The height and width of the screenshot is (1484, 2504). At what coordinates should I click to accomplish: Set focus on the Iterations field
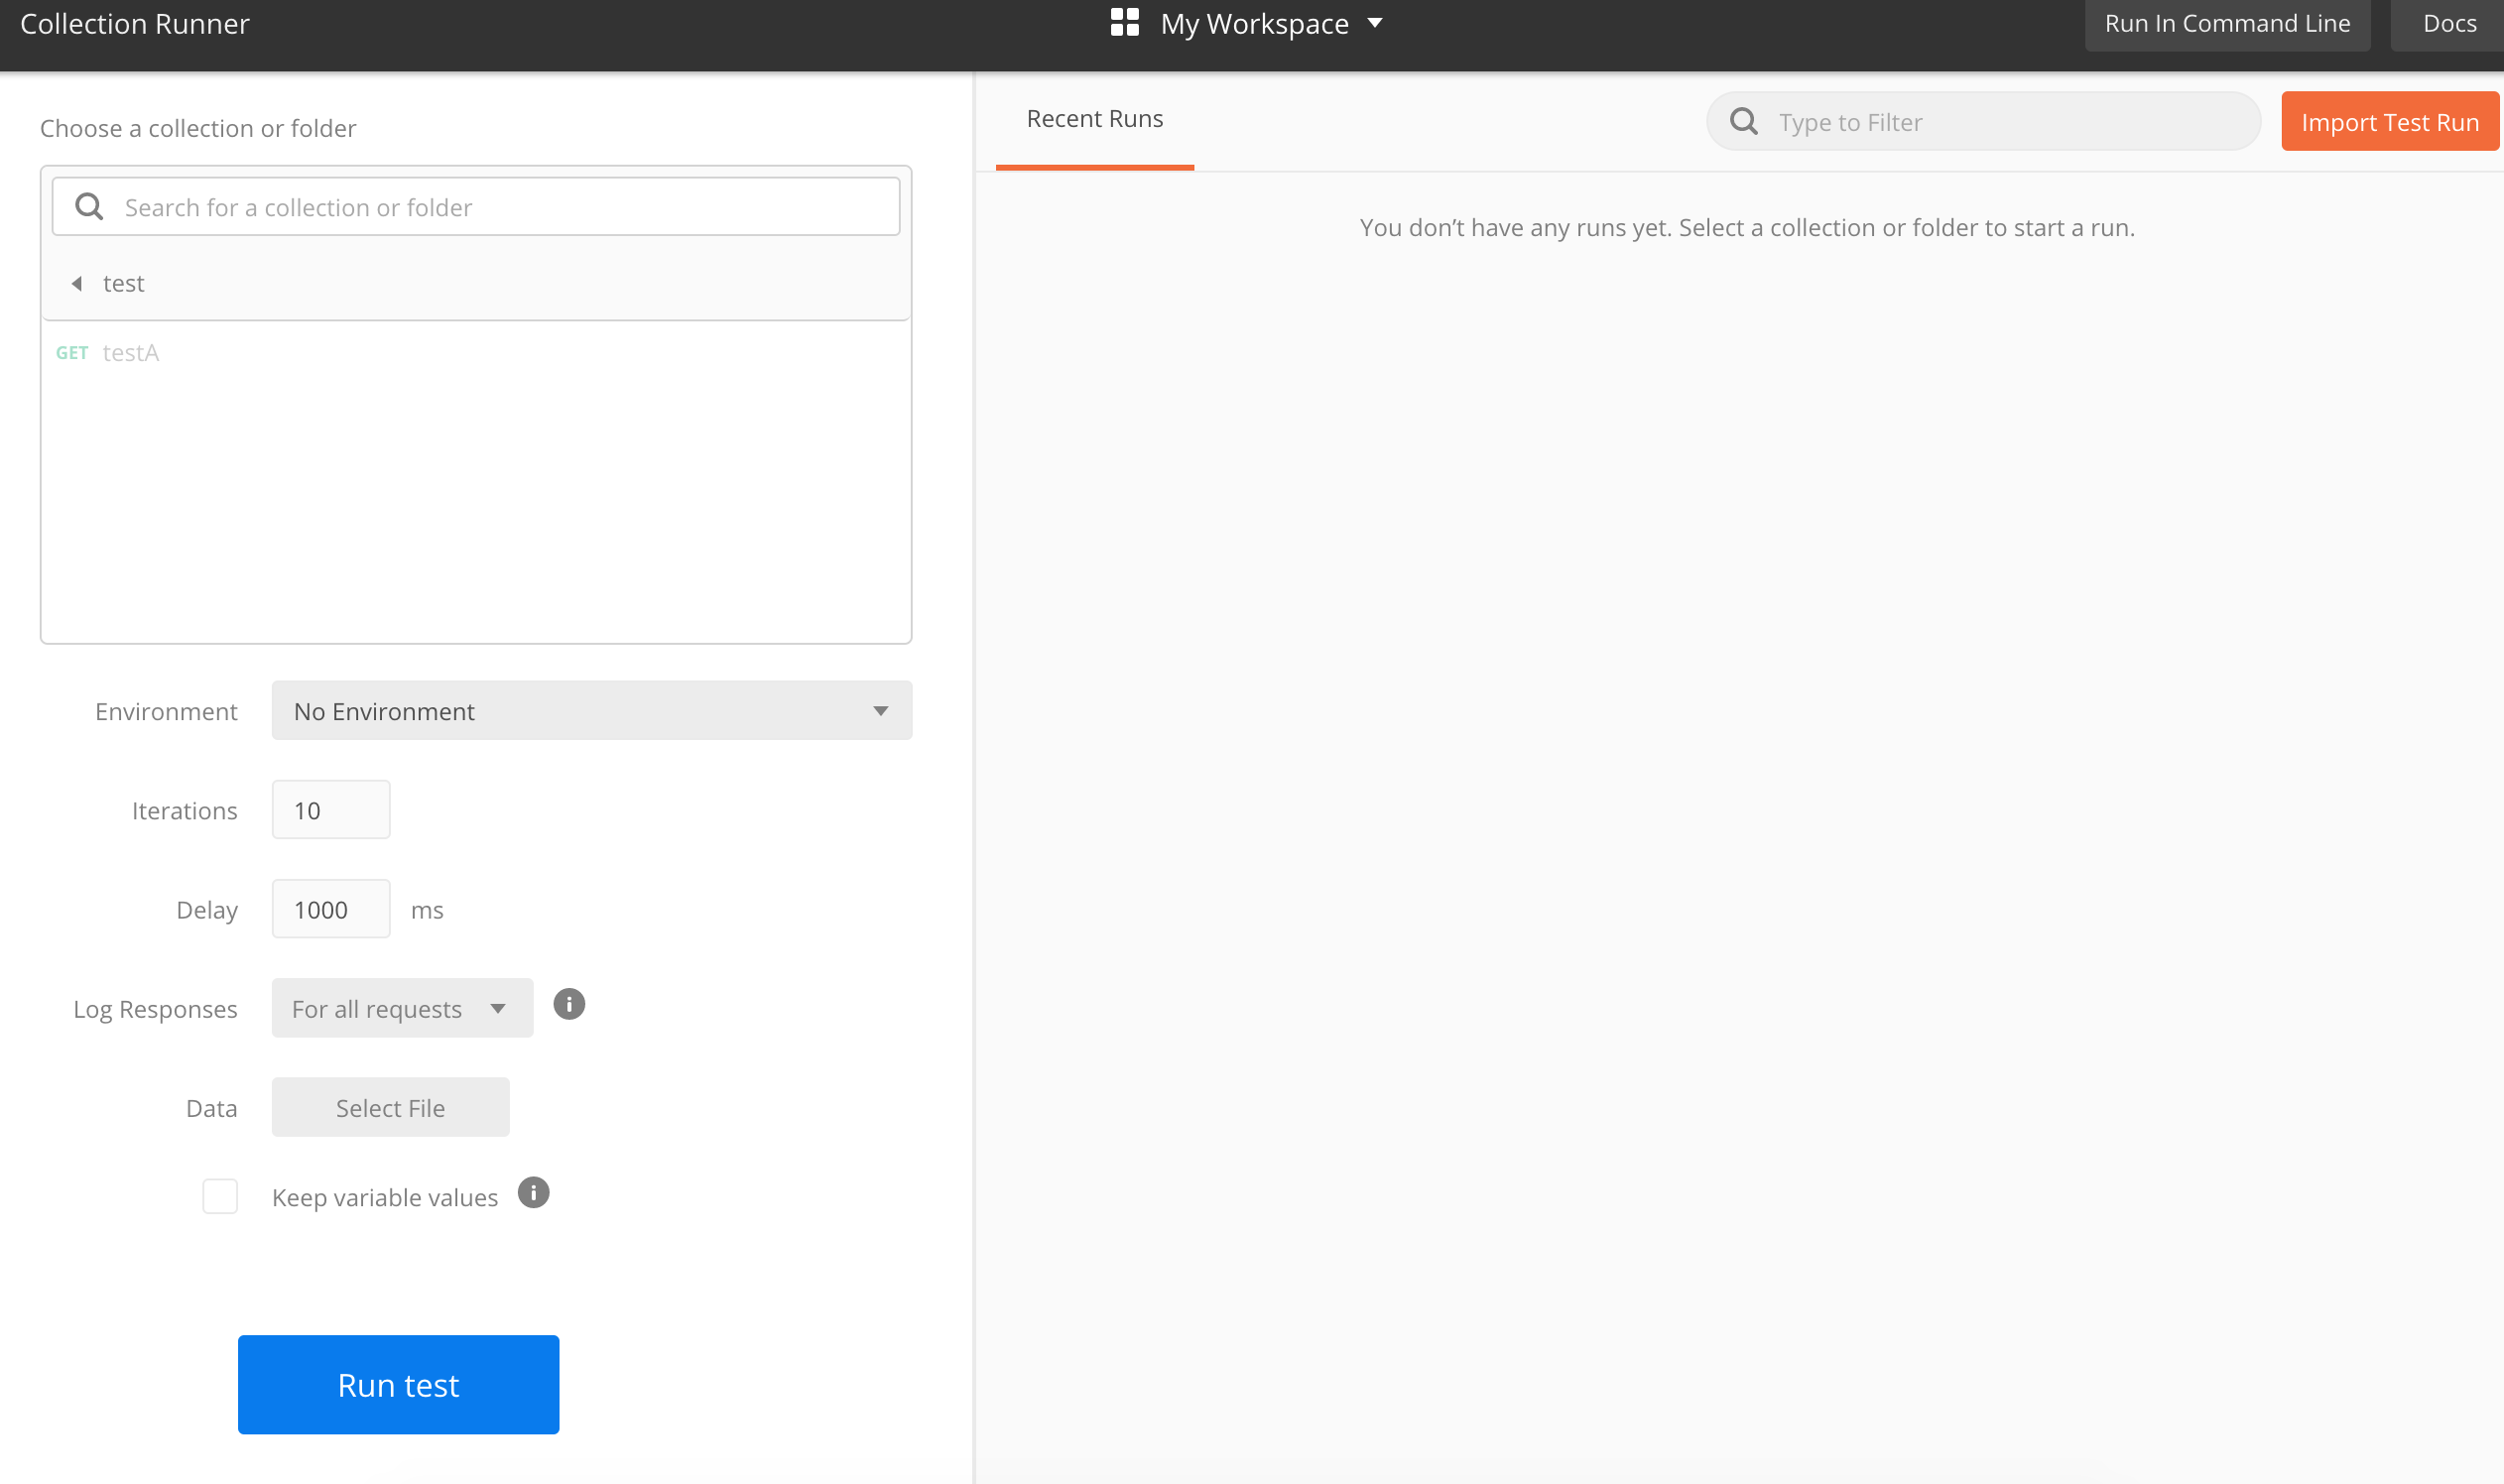(330, 809)
